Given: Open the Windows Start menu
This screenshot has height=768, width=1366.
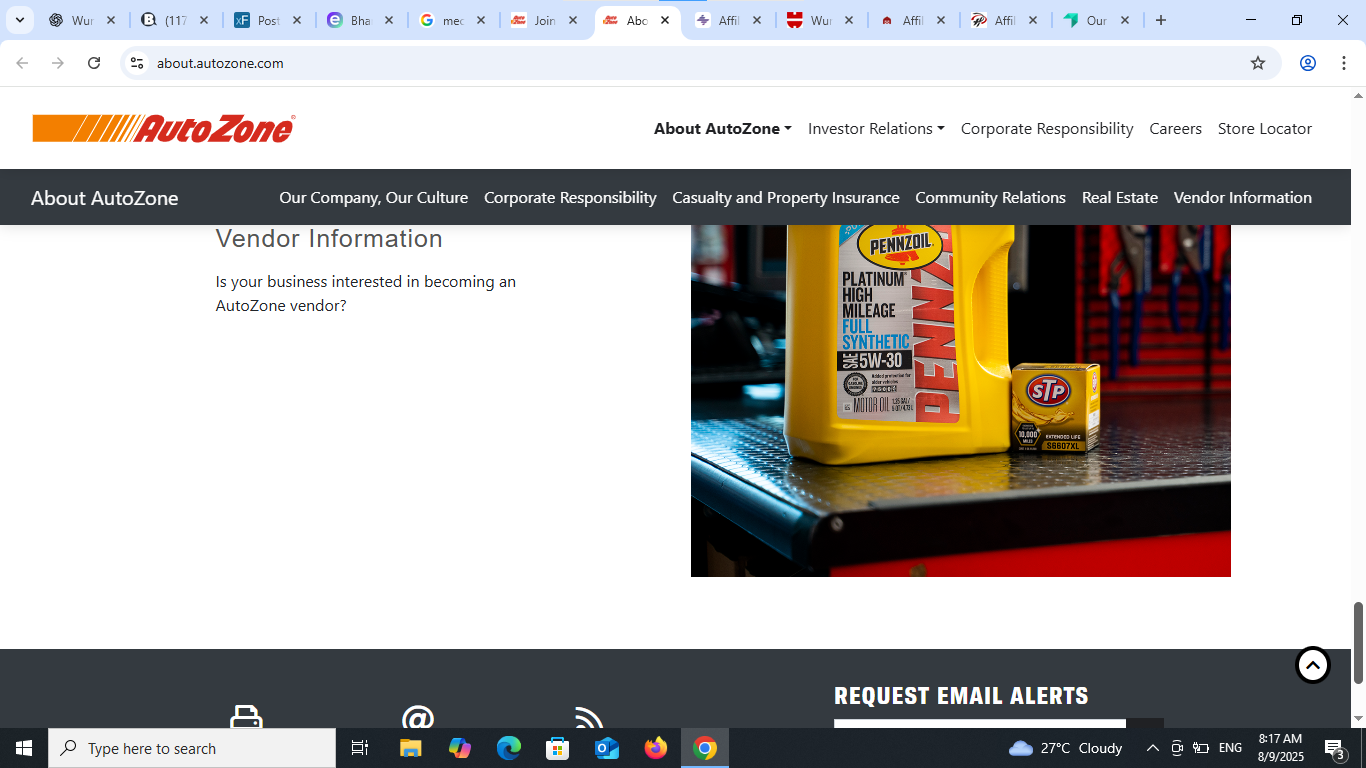Looking at the screenshot, I should 24,748.
